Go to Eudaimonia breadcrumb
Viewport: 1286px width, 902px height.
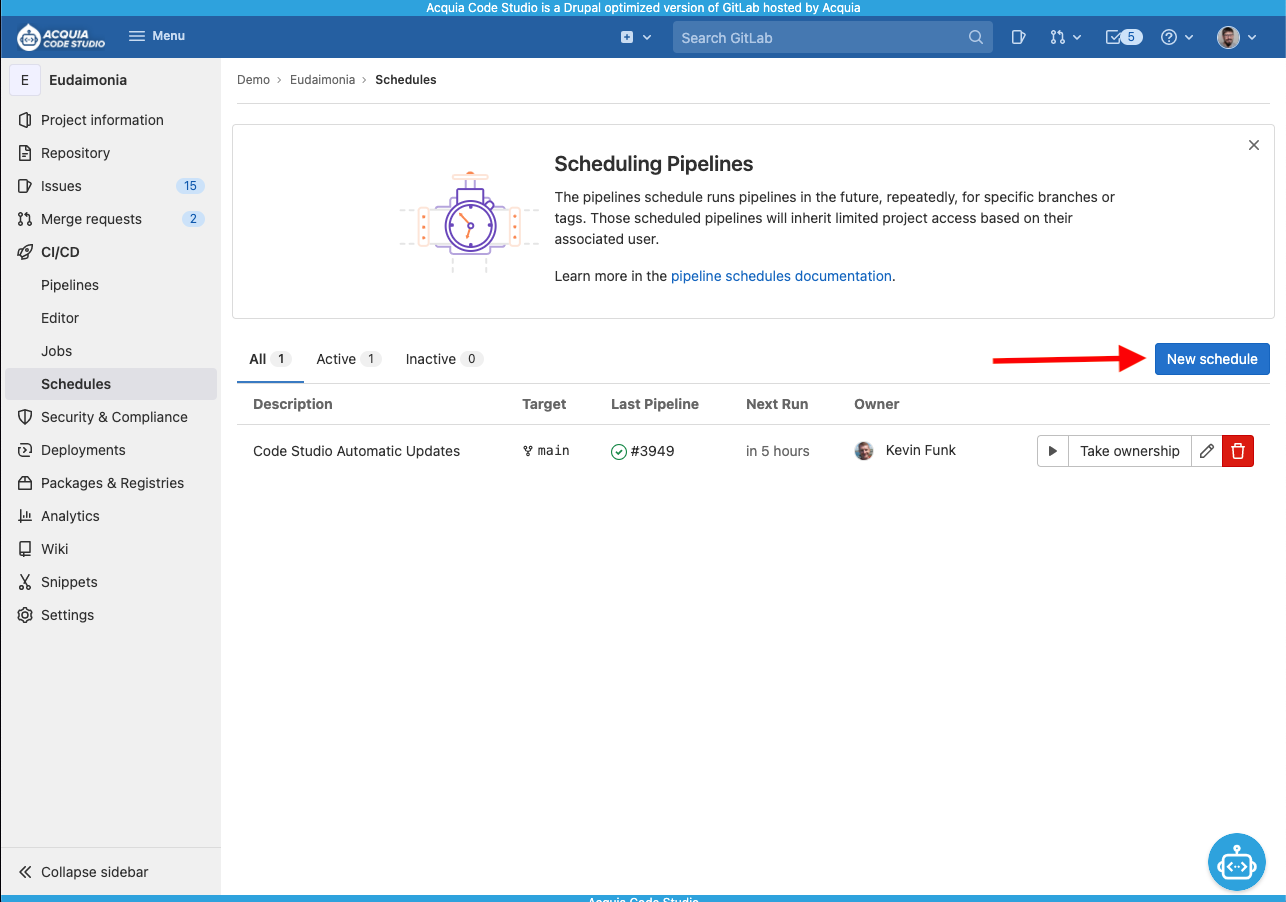[322, 80]
